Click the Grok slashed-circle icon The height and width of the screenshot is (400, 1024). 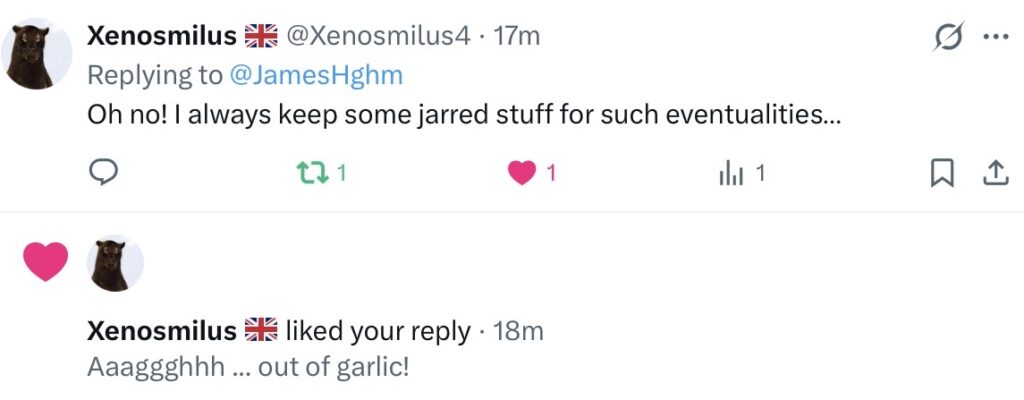click(949, 37)
